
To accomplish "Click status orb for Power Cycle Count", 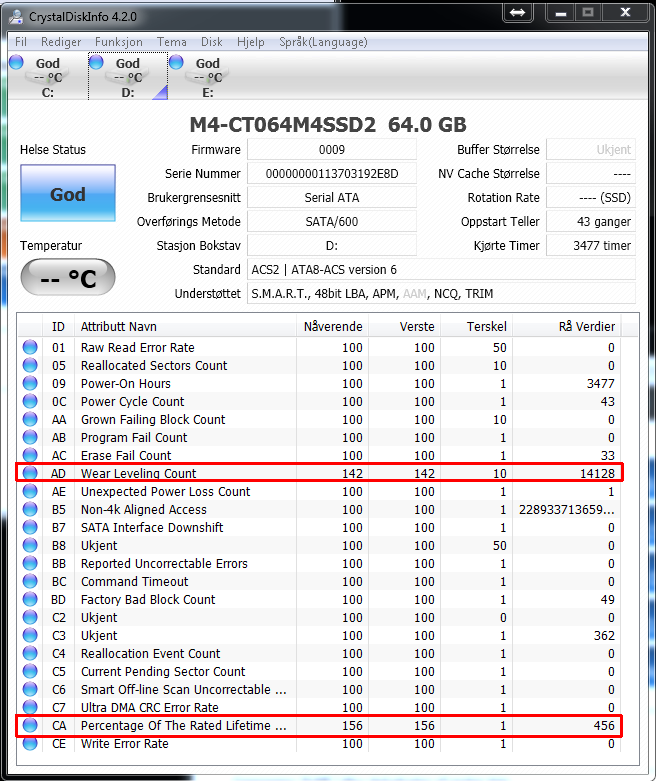I will 30,401.
